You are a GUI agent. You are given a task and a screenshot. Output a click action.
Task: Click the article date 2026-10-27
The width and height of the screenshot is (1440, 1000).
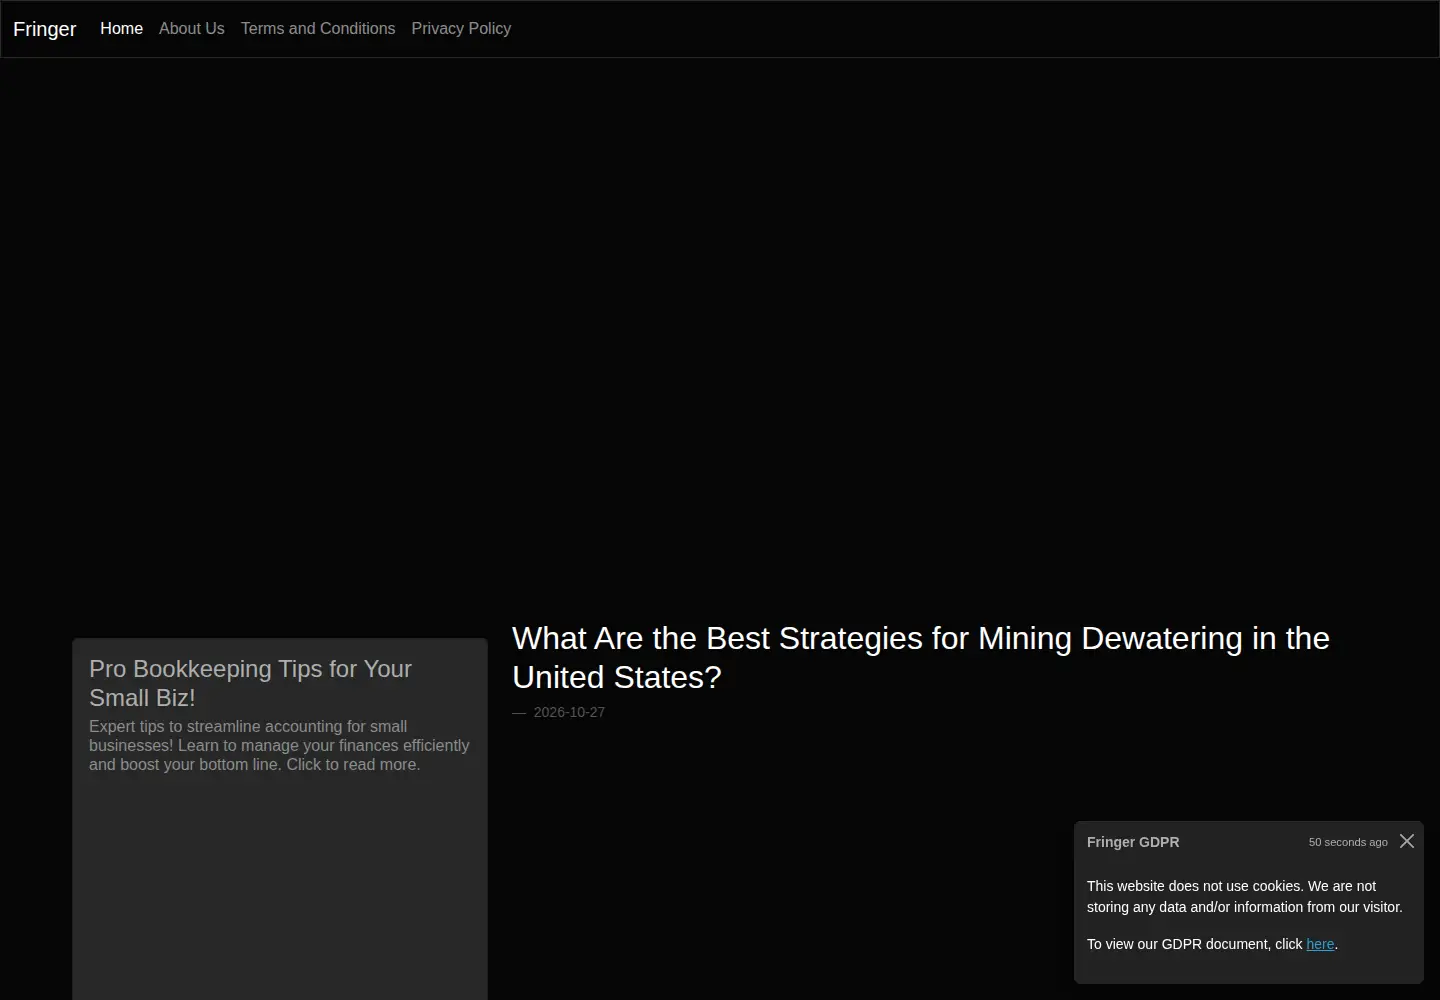coord(569,712)
